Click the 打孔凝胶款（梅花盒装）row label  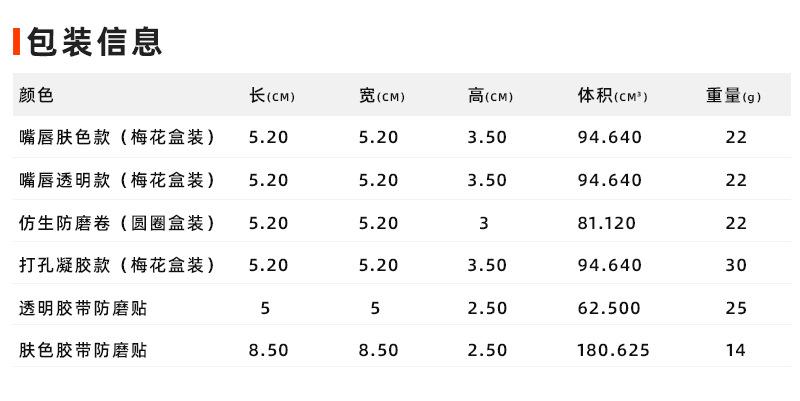pos(118,266)
